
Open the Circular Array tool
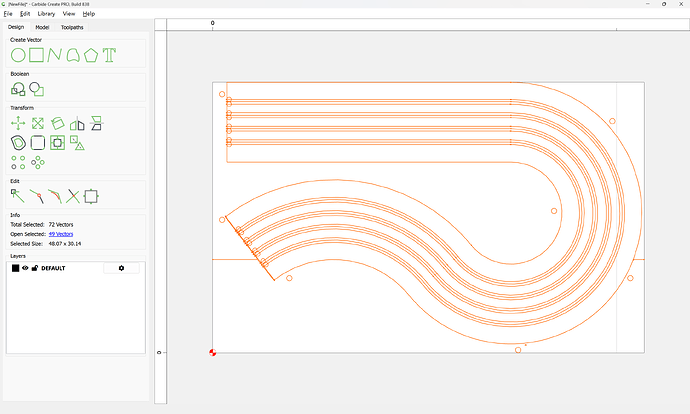coord(38,162)
